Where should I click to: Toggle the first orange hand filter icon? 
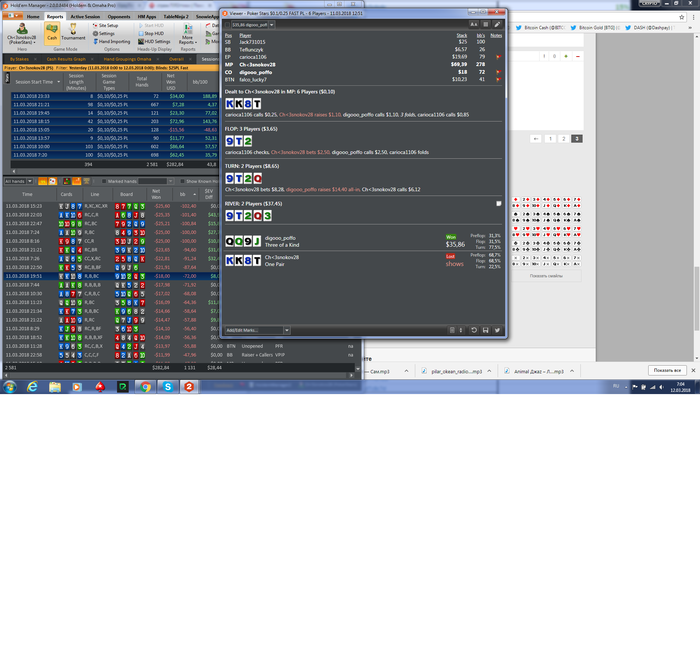[42, 181]
